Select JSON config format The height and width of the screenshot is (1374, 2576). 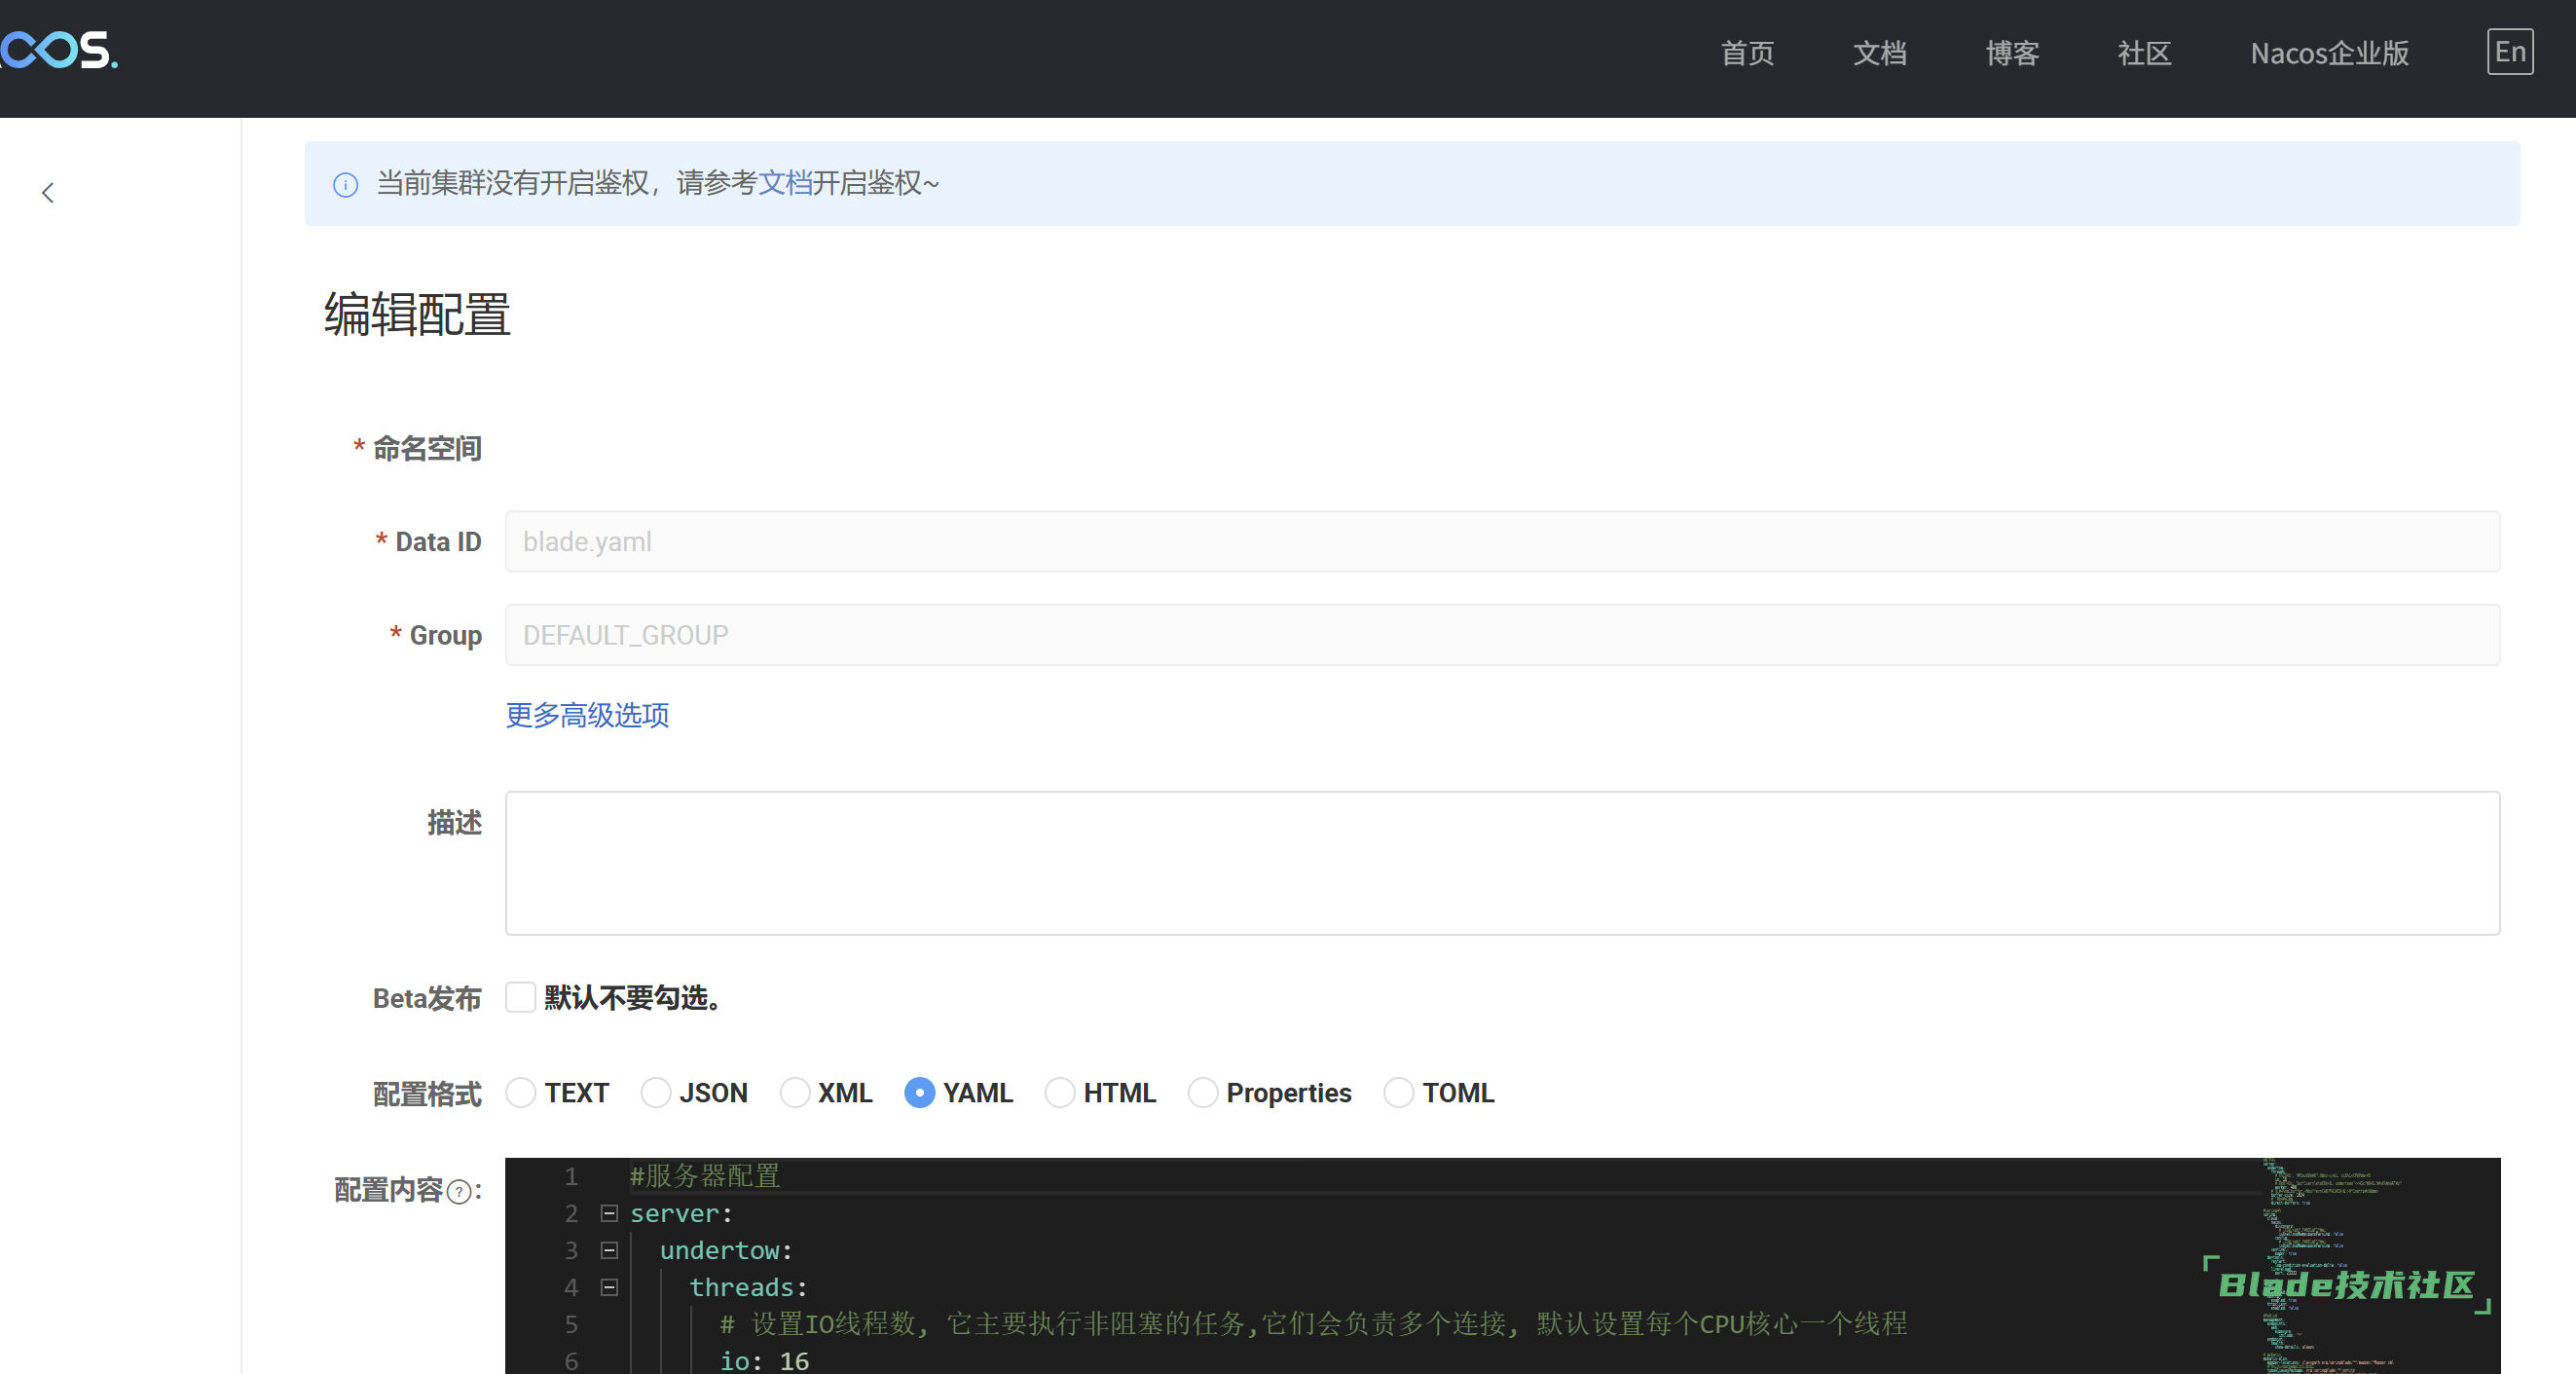click(x=656, y=1093)
